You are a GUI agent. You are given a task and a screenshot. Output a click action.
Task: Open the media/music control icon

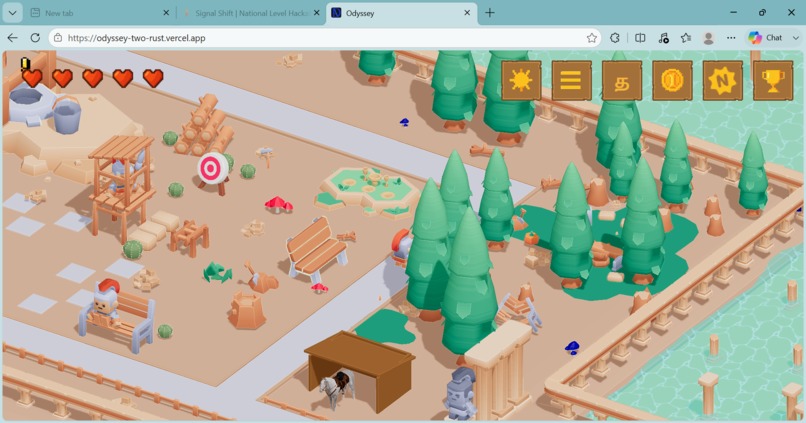pos(663,38)
